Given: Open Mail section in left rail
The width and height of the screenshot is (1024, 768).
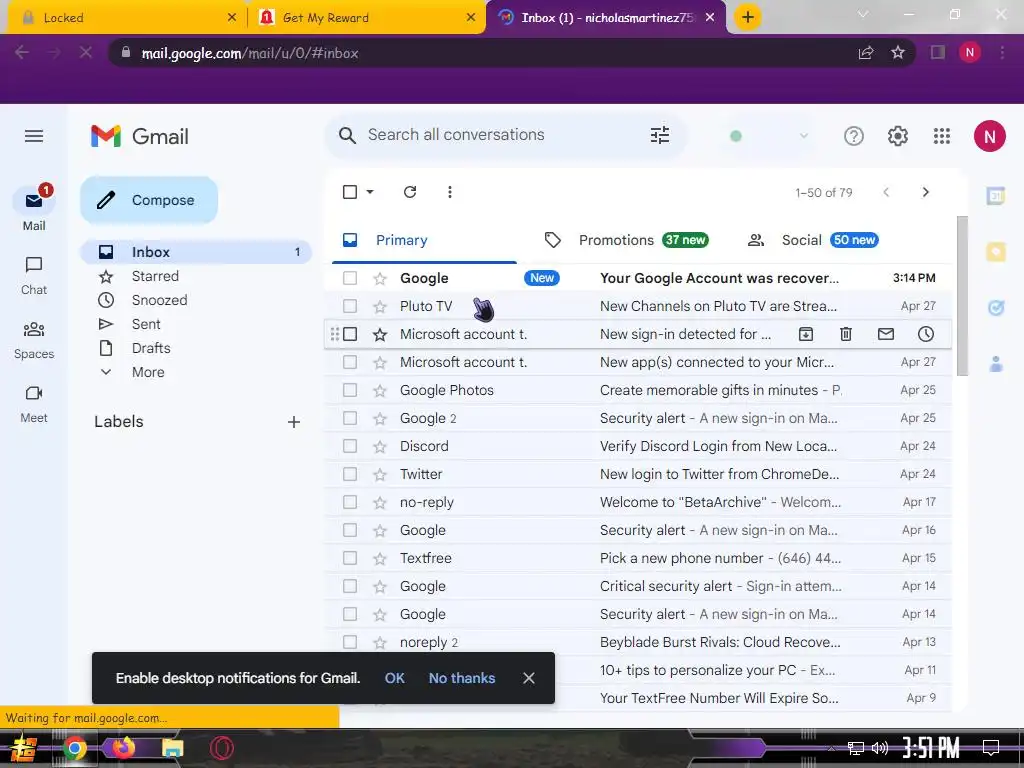Looking at the screenshot, I should [x=34, y=208].
